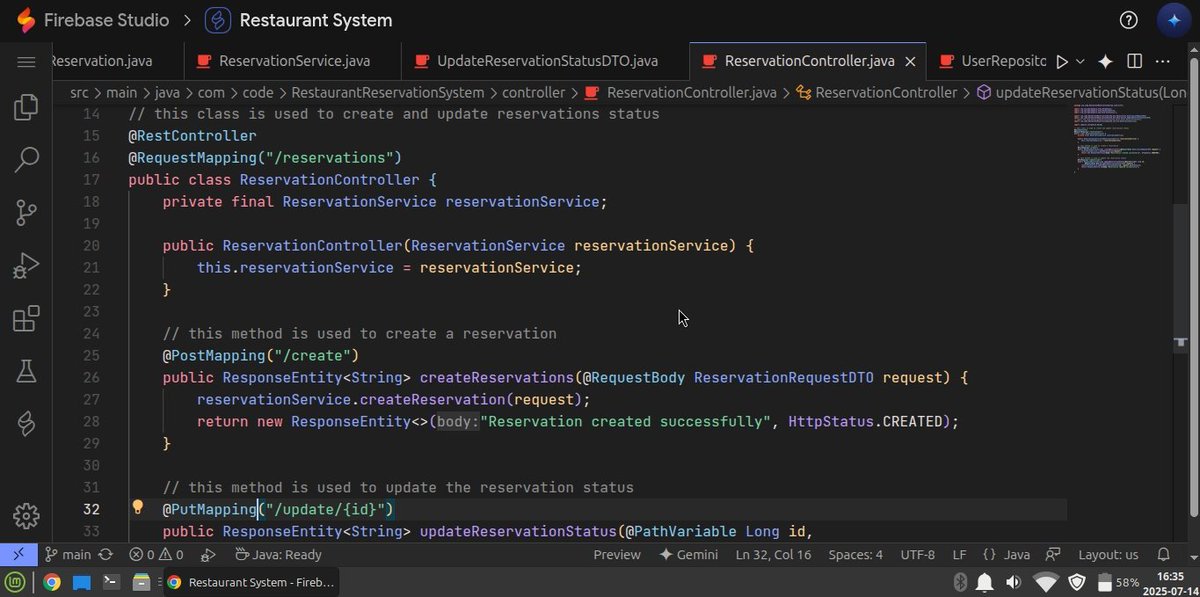The width and height of the screenshot is (1200, 597).
Task: Split the editor to the right
Action: 1134,61
